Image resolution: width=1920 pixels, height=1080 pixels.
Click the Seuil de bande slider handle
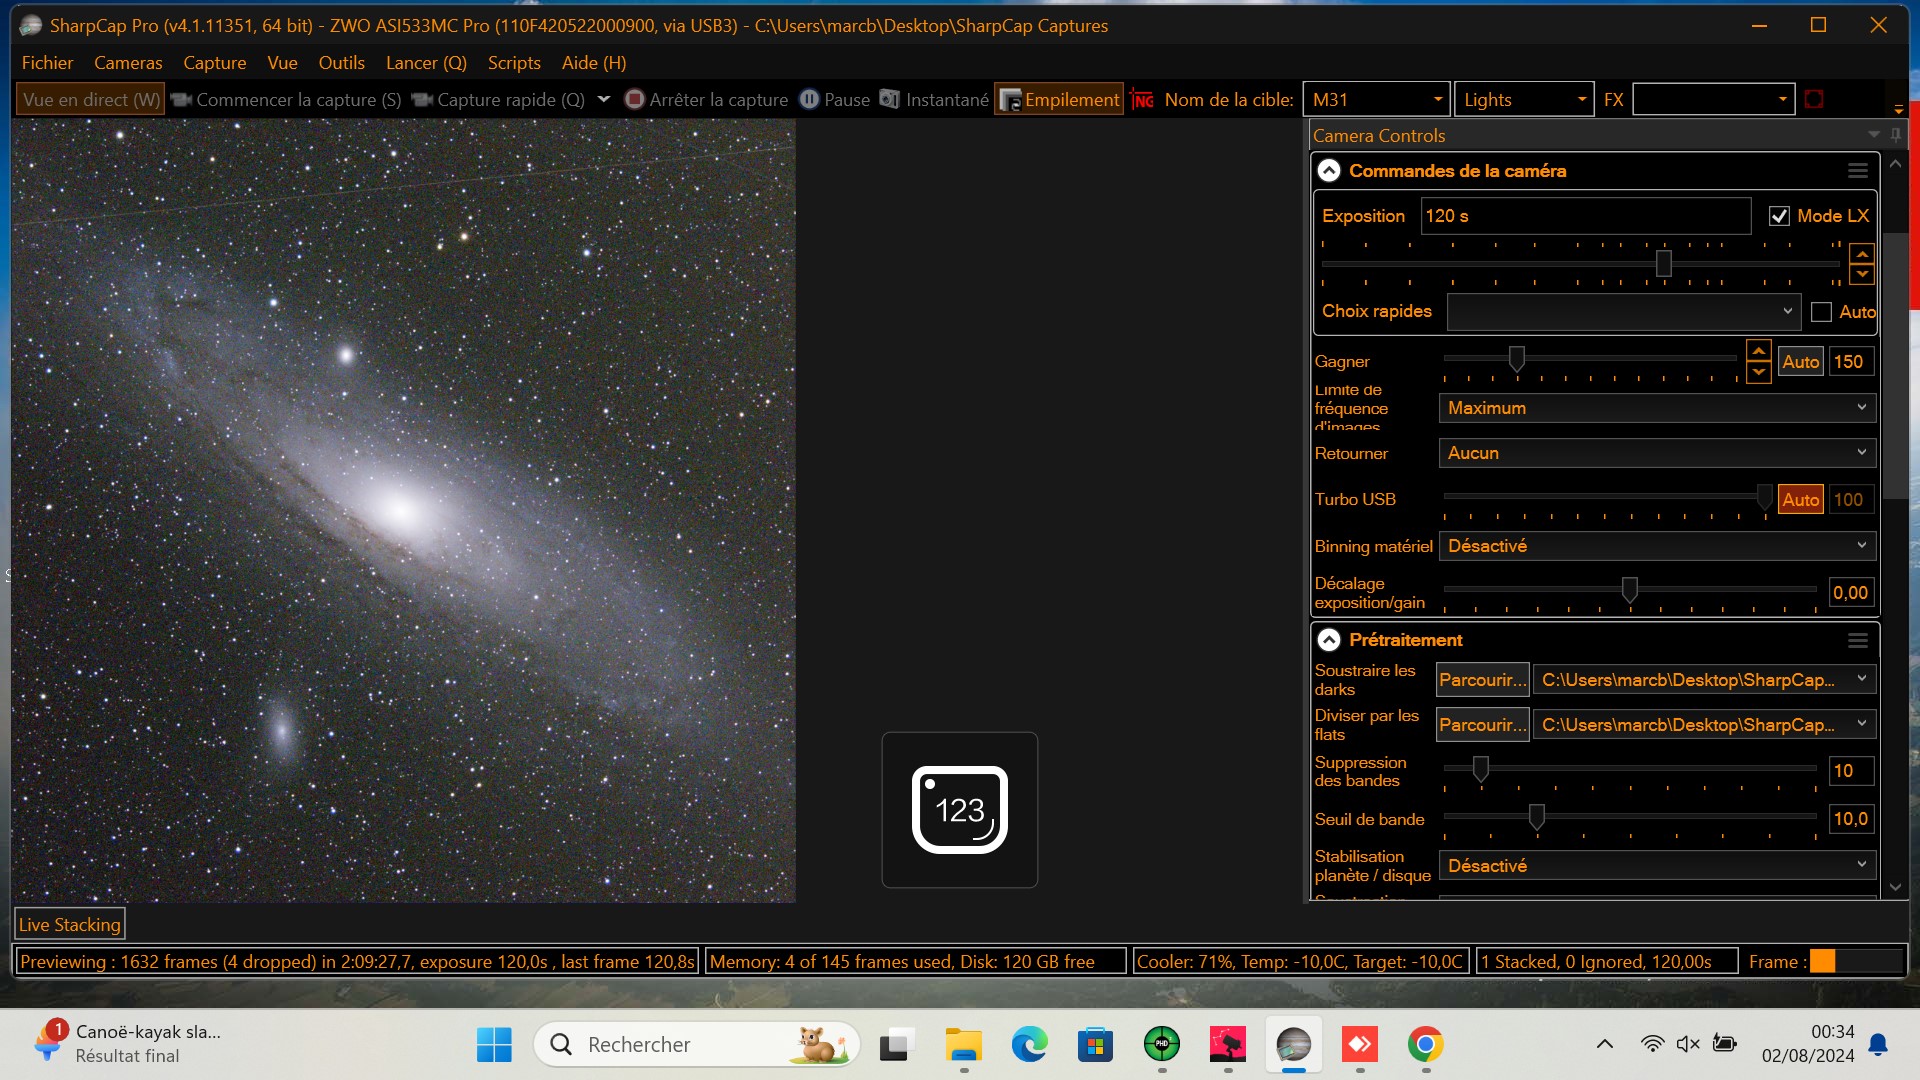[x=1537, y=818]
